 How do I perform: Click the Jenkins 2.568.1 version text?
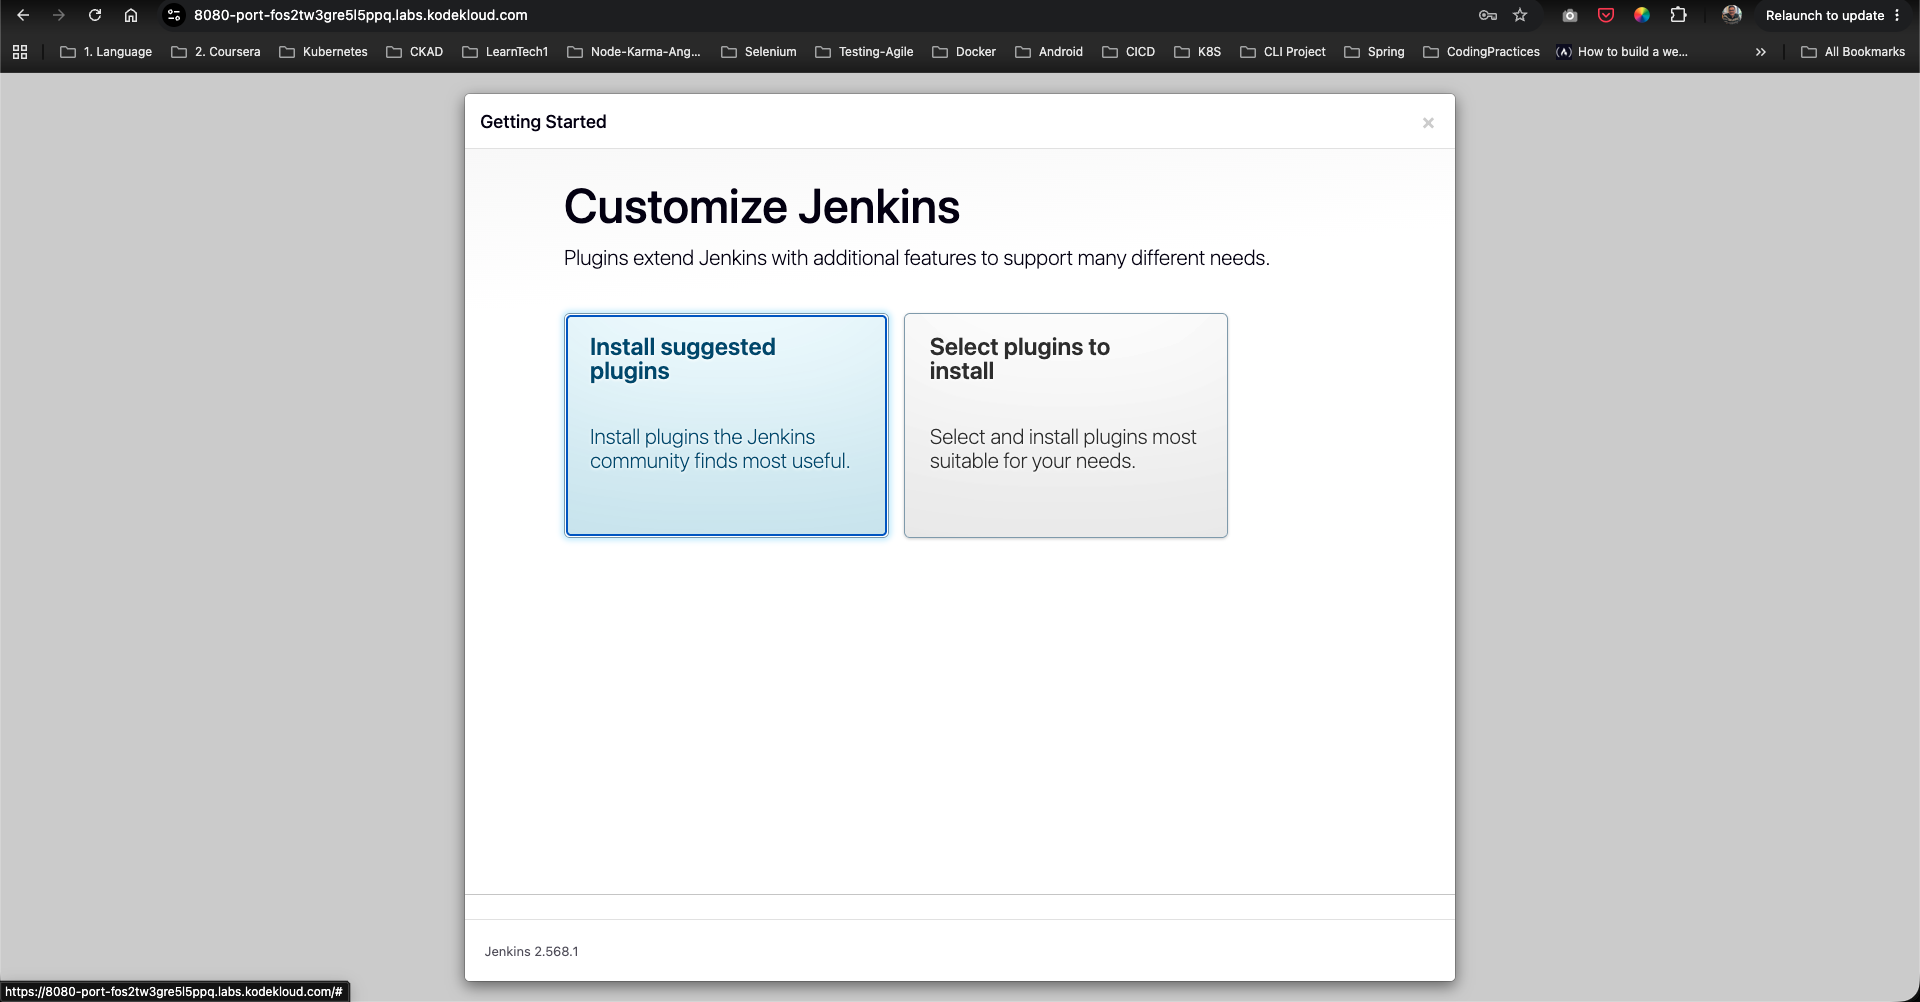tap(531, 951)
